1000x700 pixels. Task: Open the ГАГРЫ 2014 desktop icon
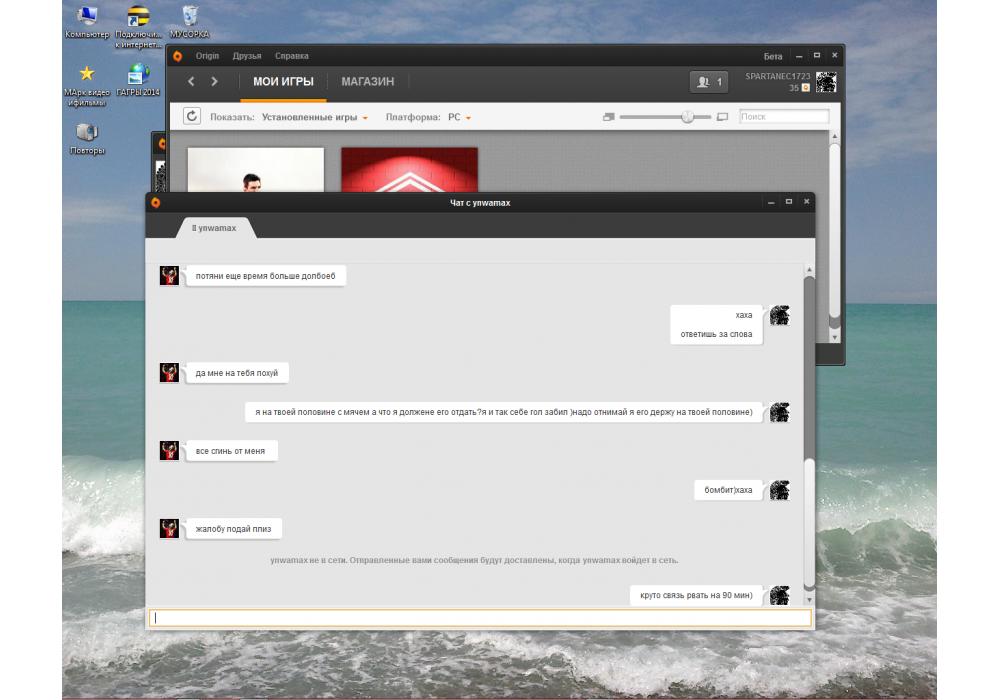[x=138, y=80]
